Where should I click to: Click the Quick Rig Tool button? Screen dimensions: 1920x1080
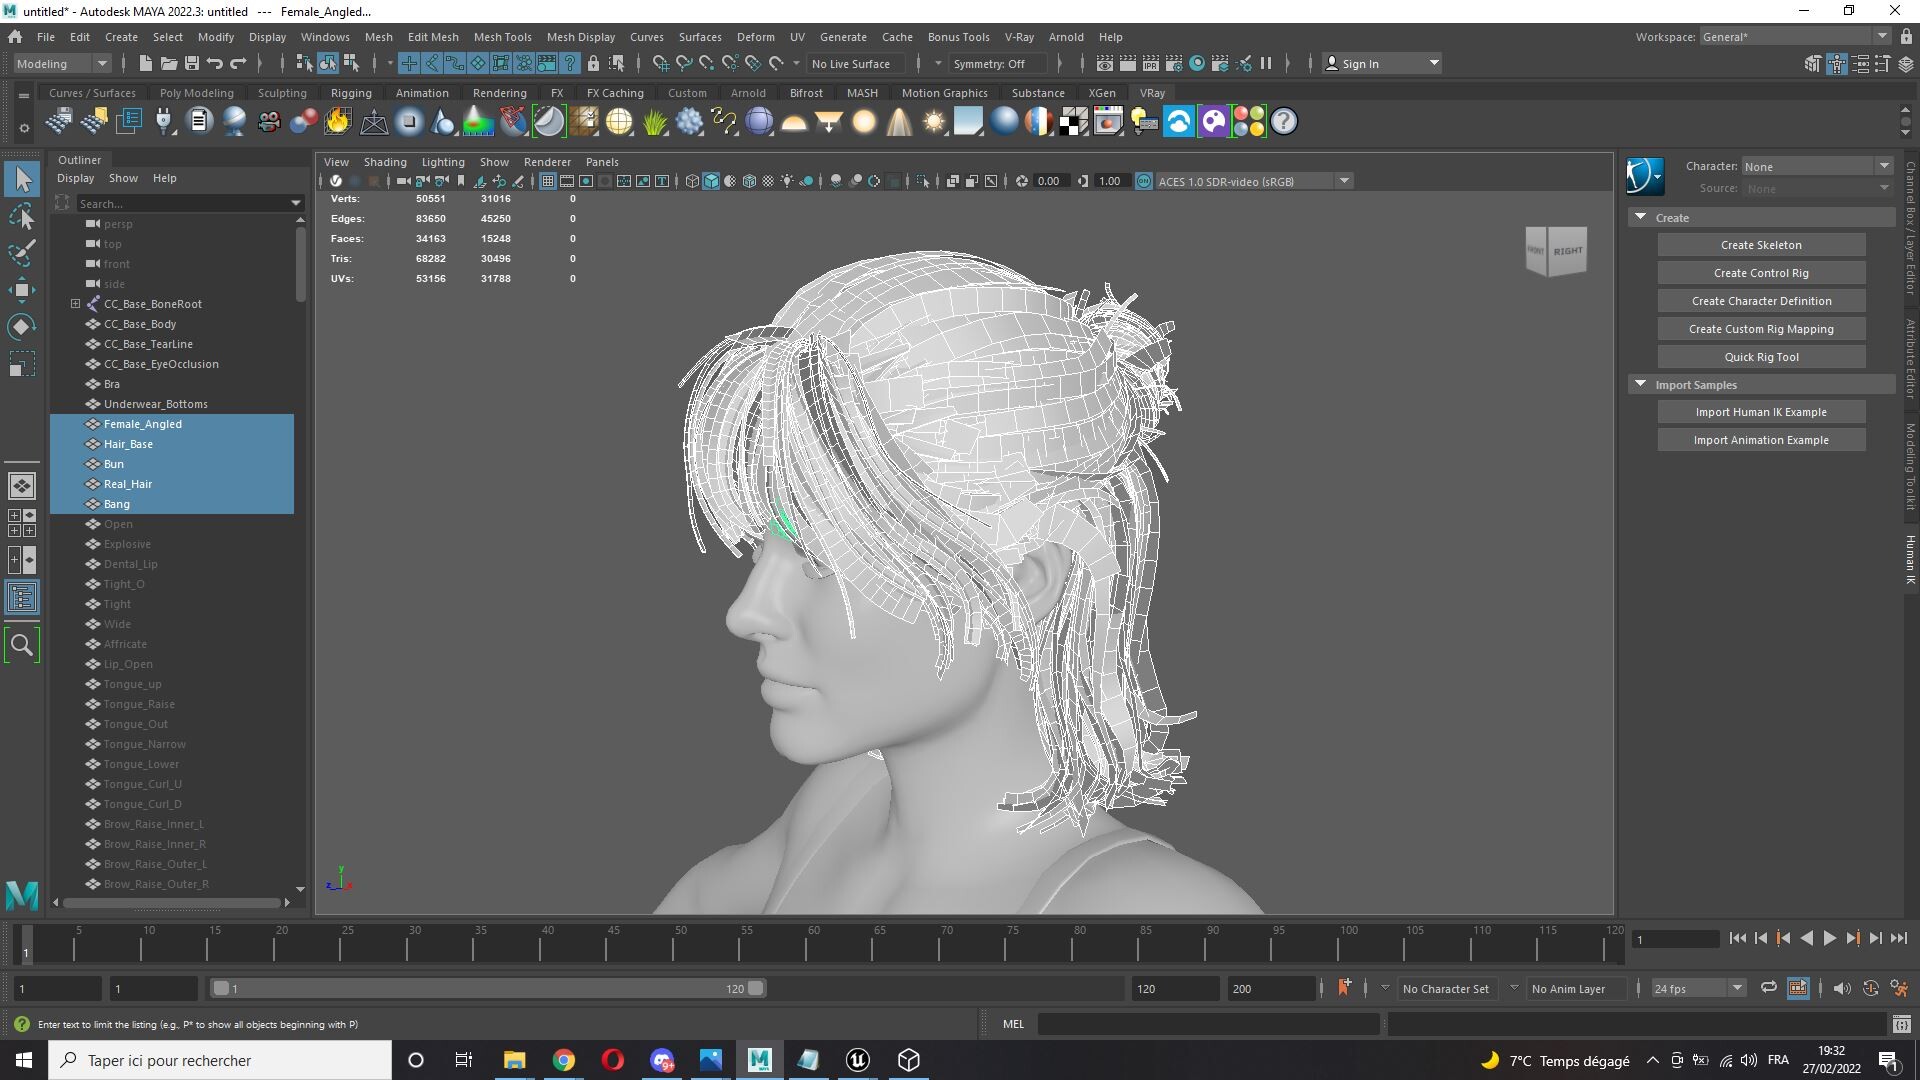click(1761, 357)
